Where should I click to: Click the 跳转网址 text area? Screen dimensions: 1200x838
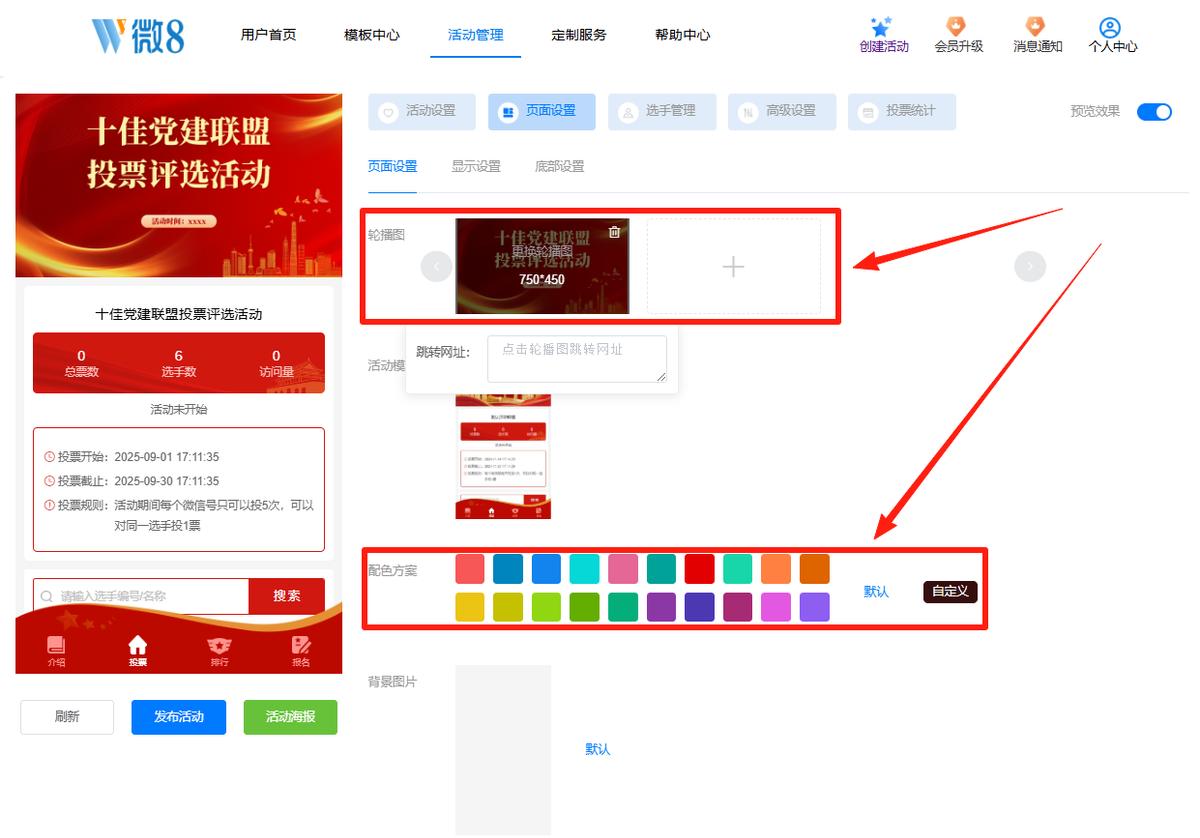click(x=577, y=359)
